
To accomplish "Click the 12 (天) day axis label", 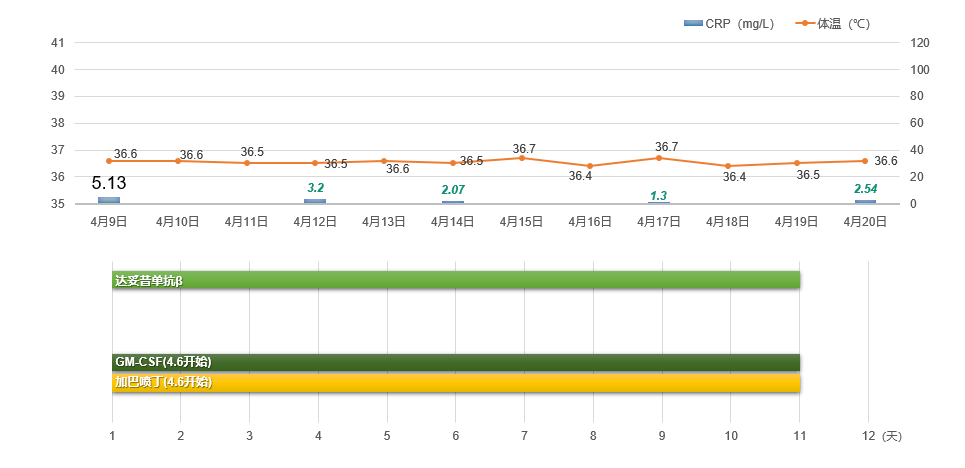I will (x=880, y=436).
